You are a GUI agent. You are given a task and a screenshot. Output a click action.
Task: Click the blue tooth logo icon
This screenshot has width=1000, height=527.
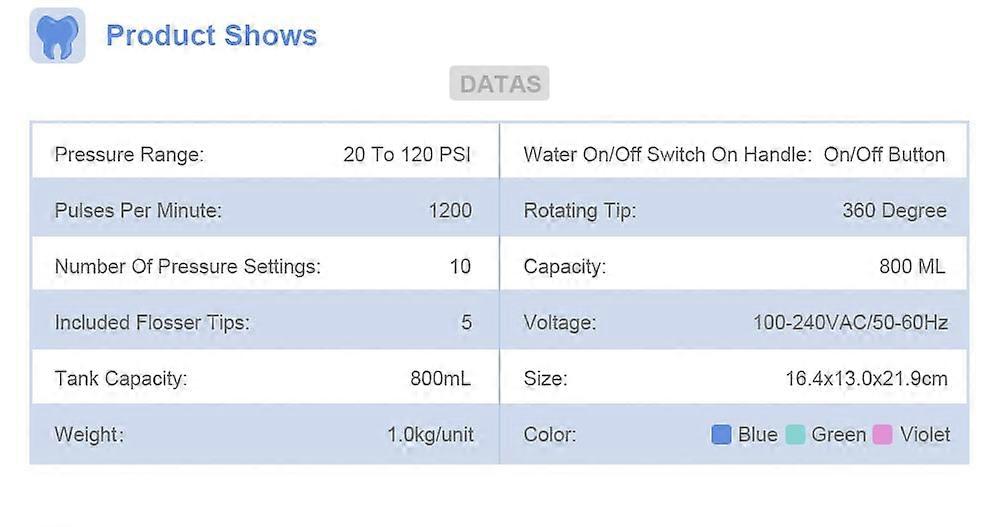57,36
